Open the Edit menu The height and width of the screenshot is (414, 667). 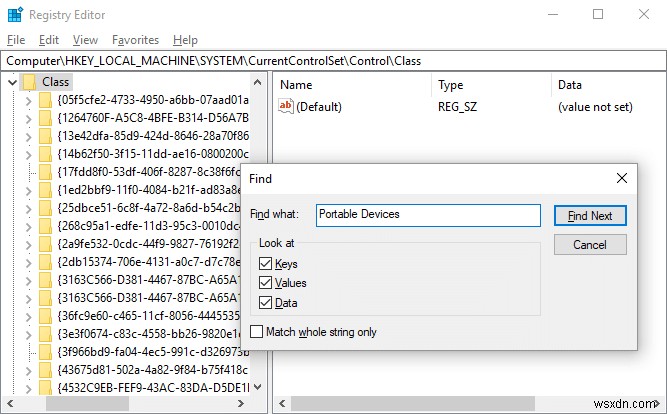49,40
